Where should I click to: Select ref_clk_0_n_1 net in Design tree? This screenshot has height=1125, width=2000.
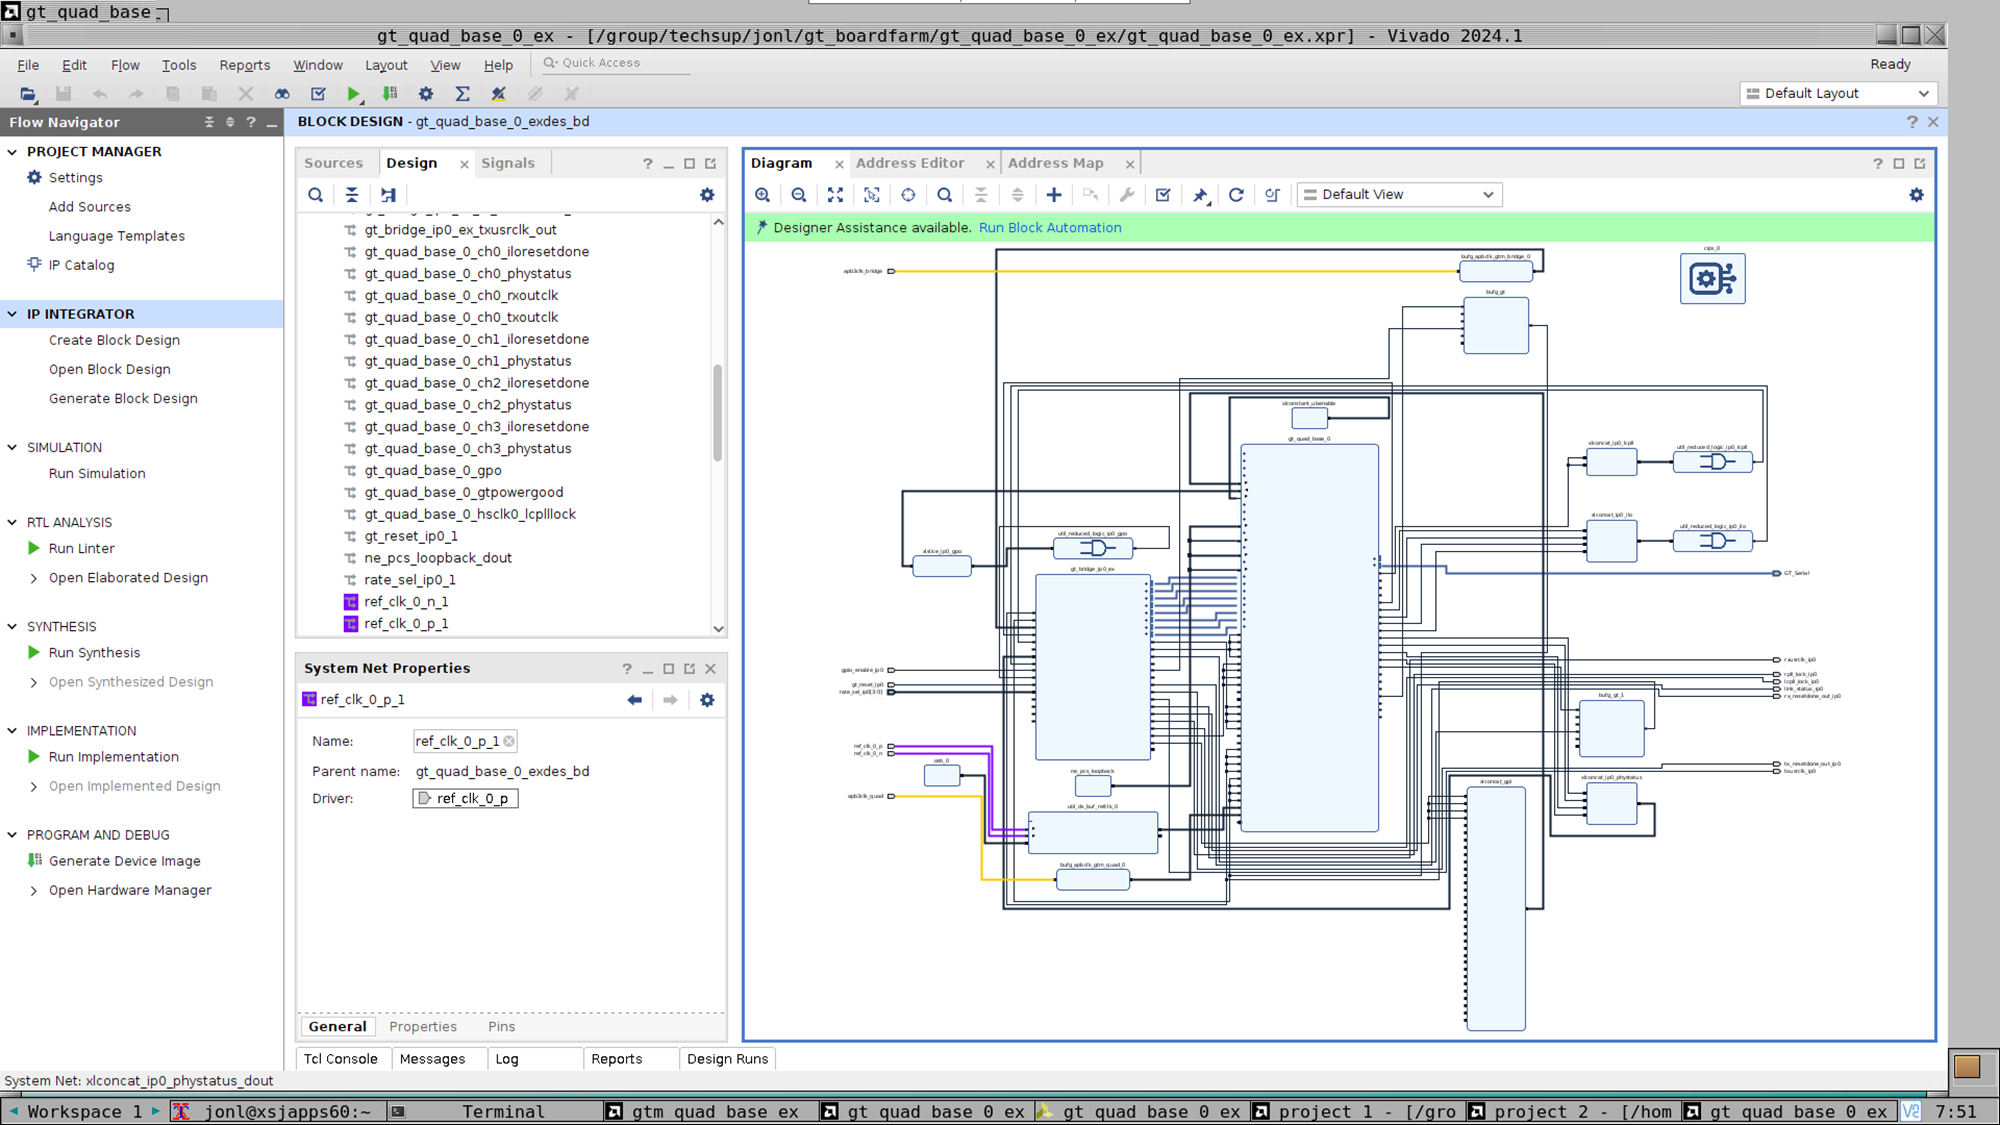(x=406, y=602)
